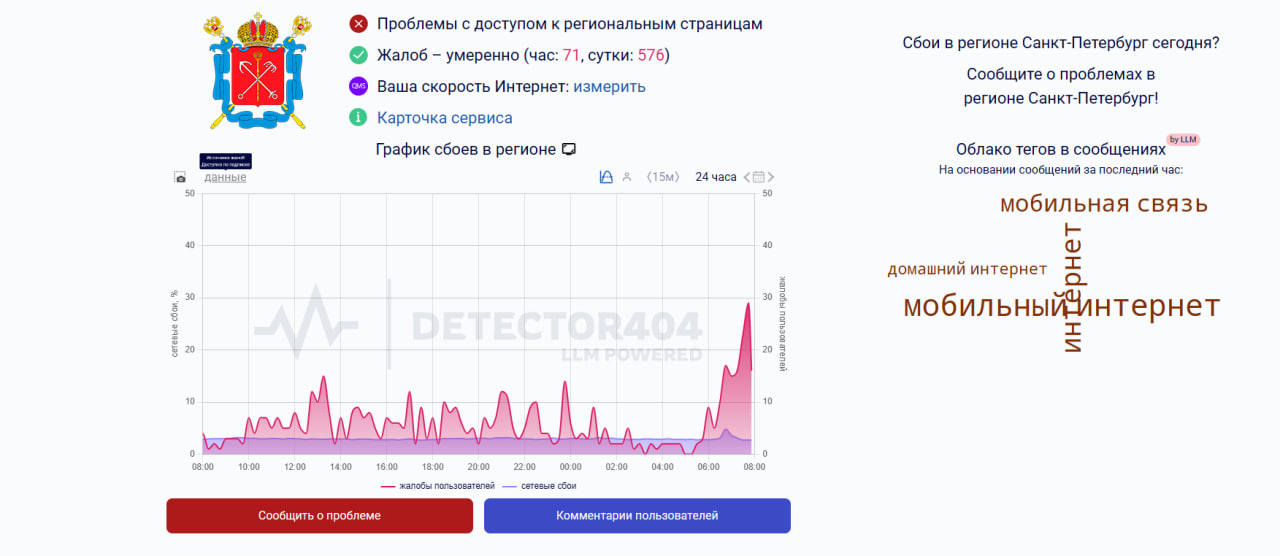
Task: Click the purple QMS speed icon
Action: (x=358, y=86)
